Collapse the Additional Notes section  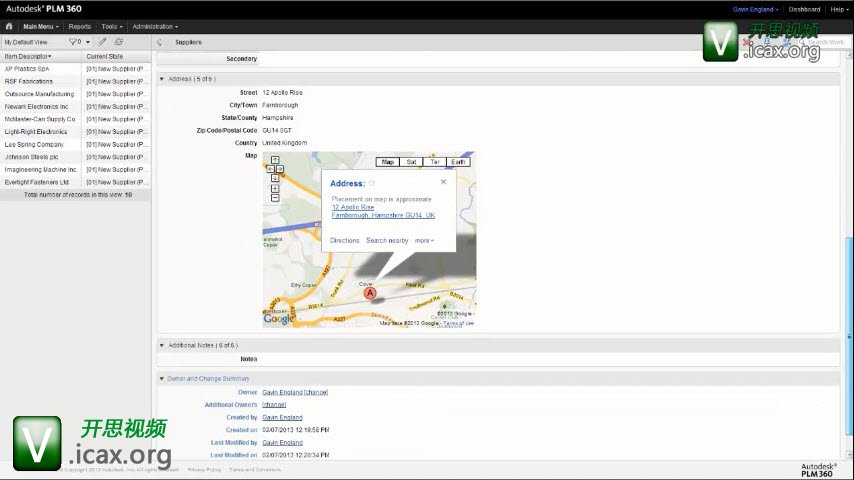click(162, 345)
